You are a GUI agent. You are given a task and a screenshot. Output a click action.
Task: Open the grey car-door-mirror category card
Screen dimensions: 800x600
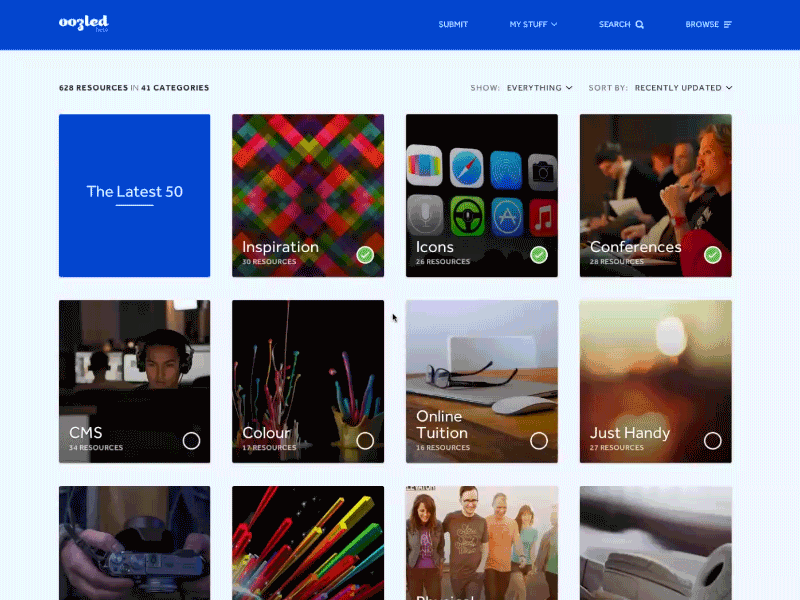[x=656, y=543]
